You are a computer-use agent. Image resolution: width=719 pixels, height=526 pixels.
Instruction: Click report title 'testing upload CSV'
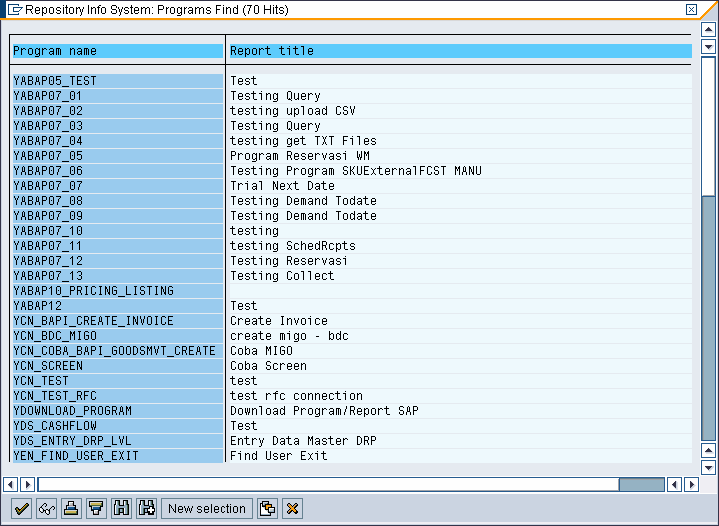[x=293, y=111]
